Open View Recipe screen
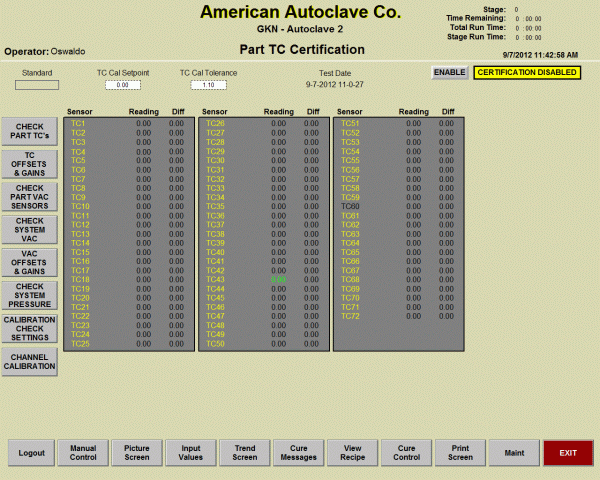 353,453
